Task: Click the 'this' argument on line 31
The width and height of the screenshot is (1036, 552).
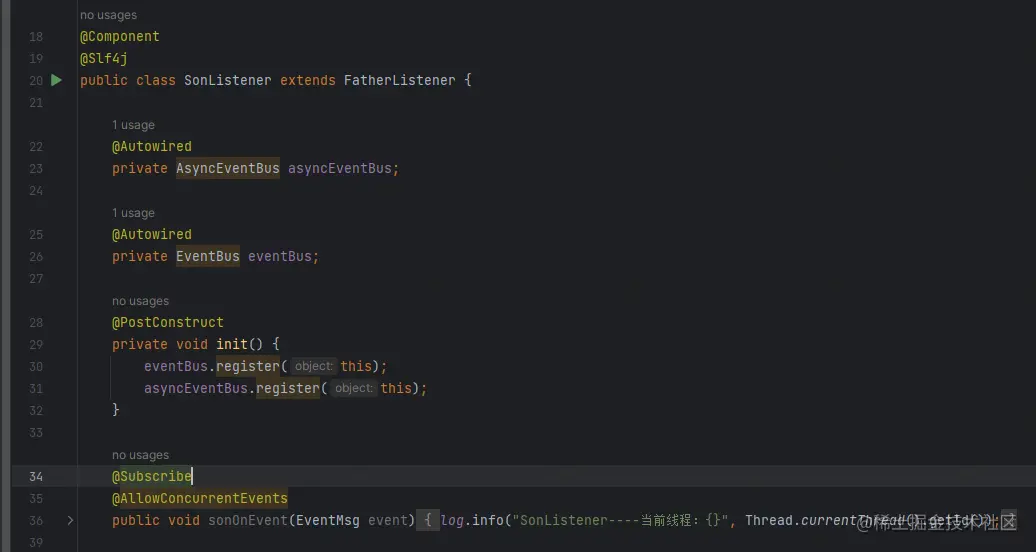Action: pyautogui.click(x=396, y=388)
